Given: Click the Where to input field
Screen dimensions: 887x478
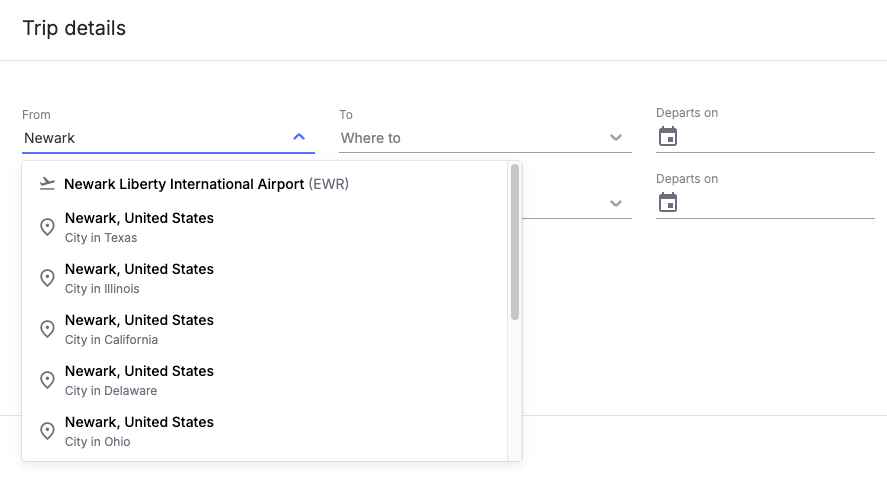Looking at the screenshot, I should click(x=470, y=138).
